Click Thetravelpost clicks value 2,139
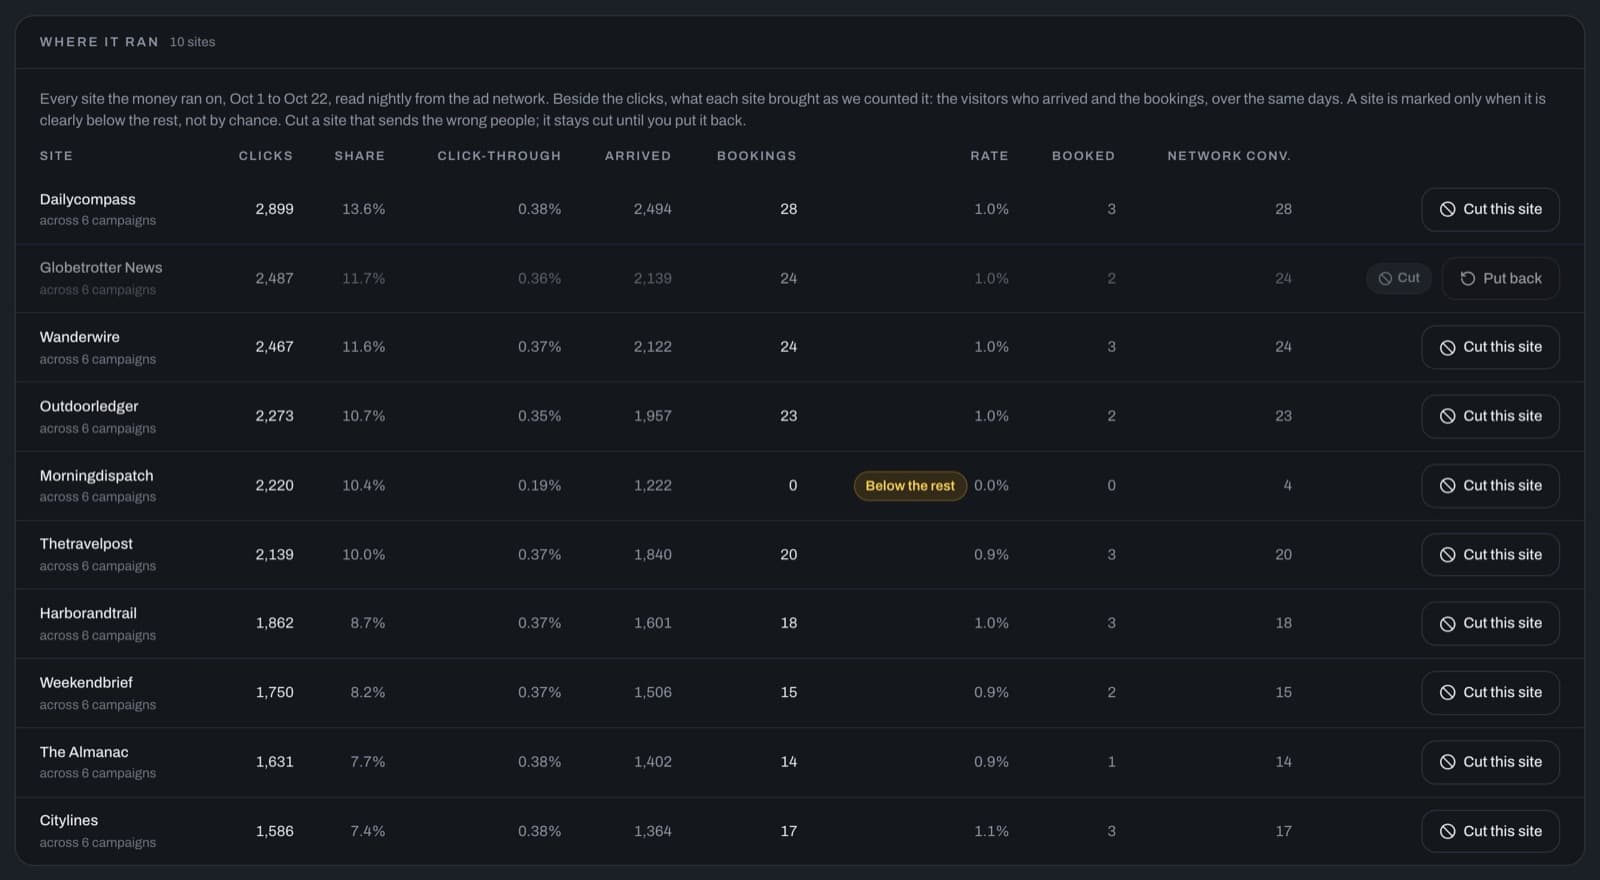 pyautogui.click(x=274, y=554)
